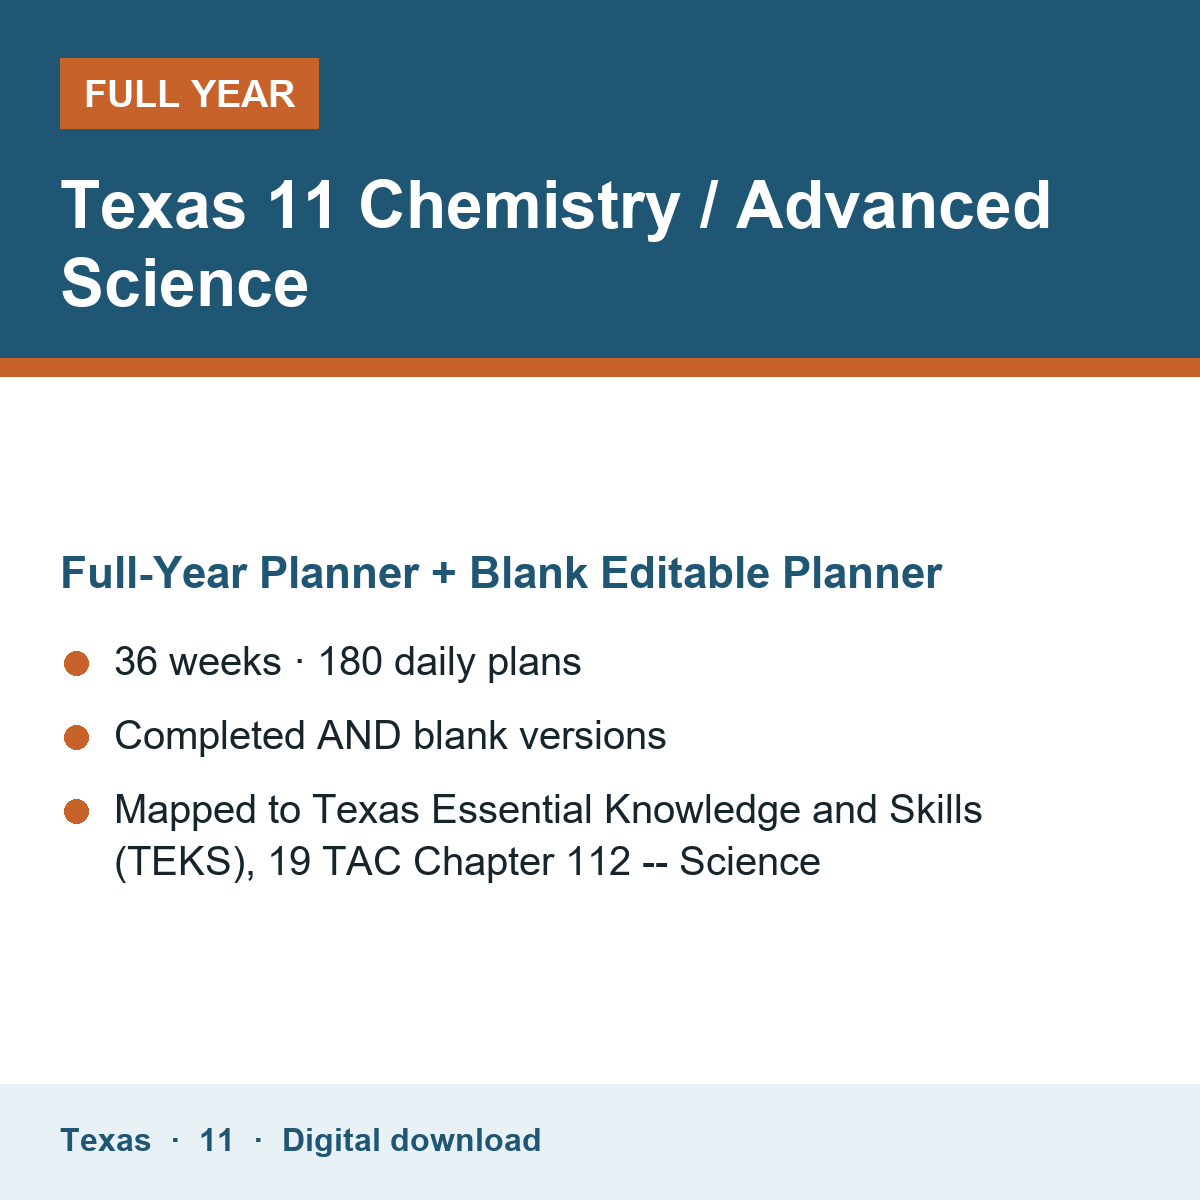Viewport: 1200px width, 1200px height.
Task: Click the 11 grade label in footer
Action: tap(216, 1140)
